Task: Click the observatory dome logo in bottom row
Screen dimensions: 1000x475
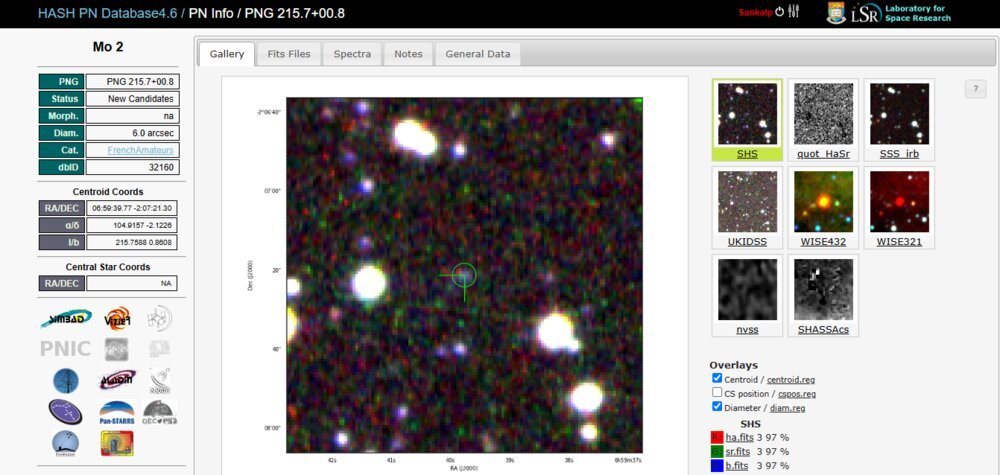Action: [66, 443]
